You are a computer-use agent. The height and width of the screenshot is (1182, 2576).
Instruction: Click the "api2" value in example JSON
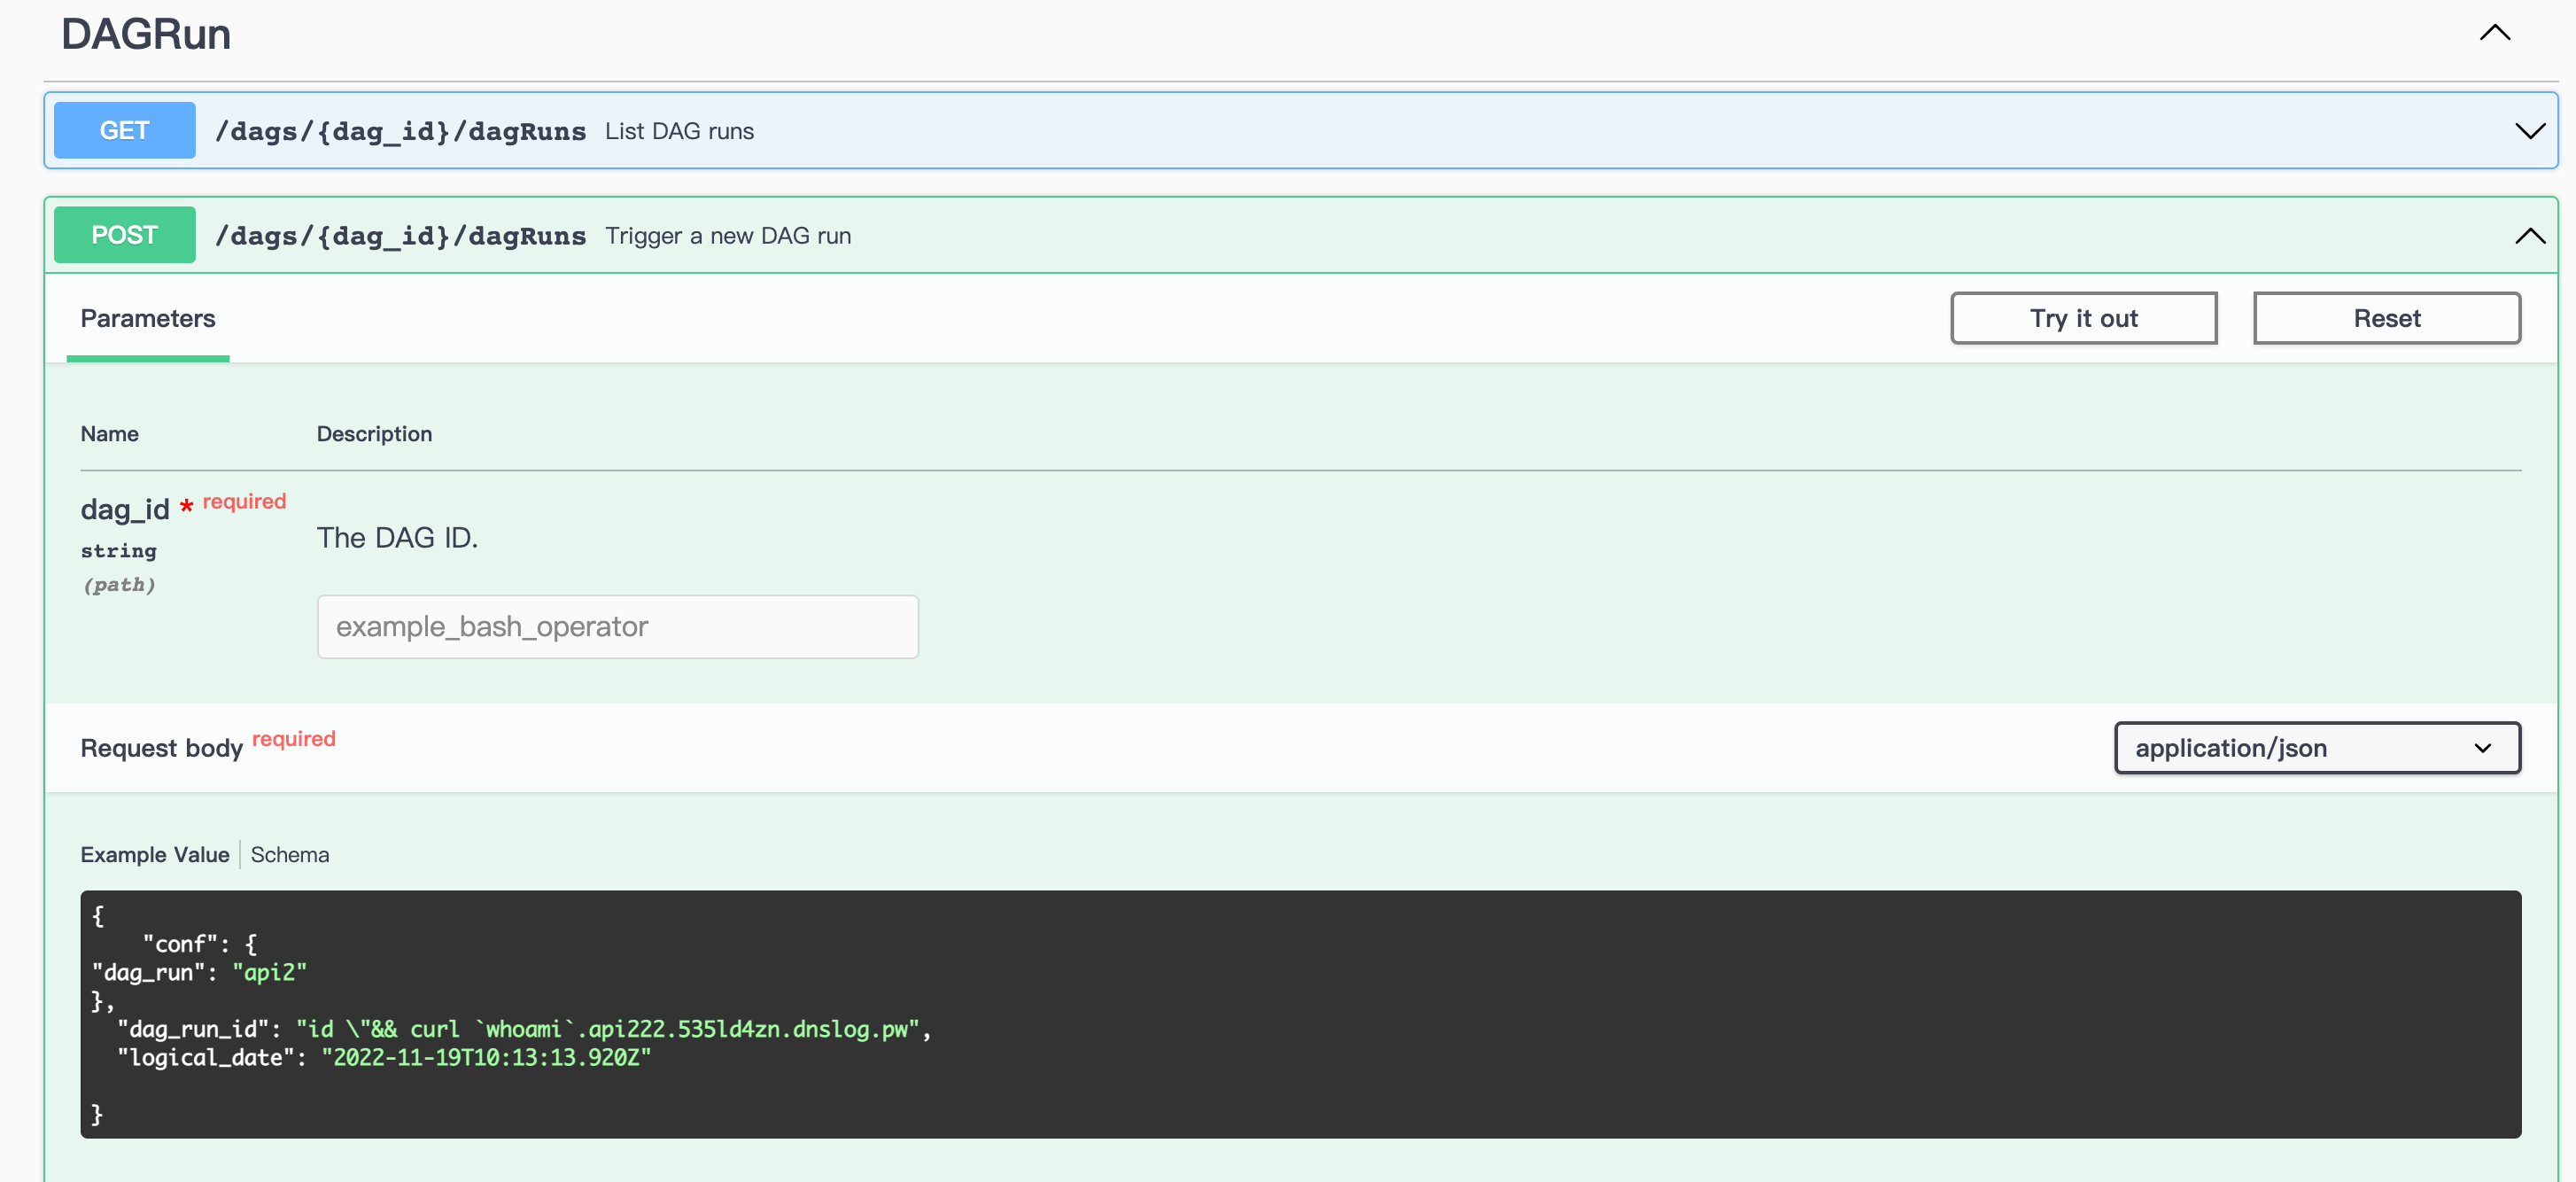270,972
